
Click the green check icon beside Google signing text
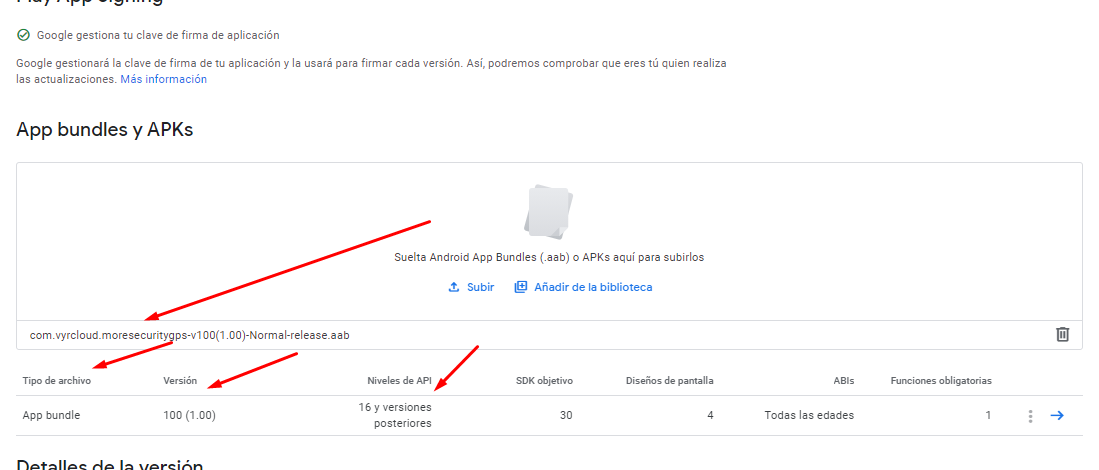tap(23, 35)
